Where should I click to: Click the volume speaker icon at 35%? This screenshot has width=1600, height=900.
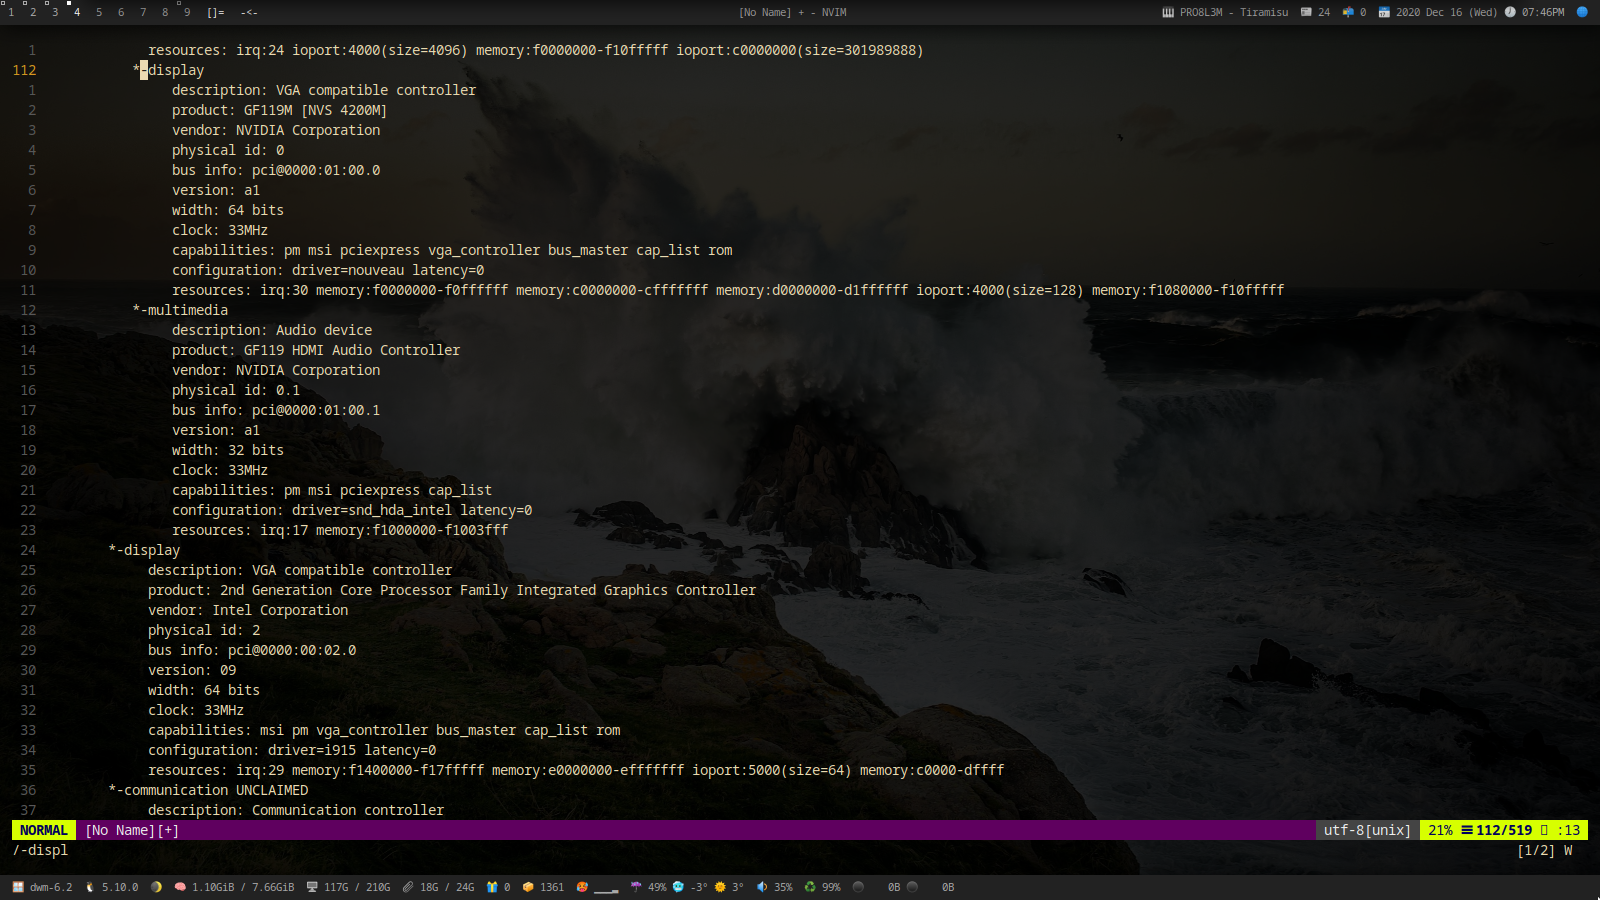(x=762, y=887)
